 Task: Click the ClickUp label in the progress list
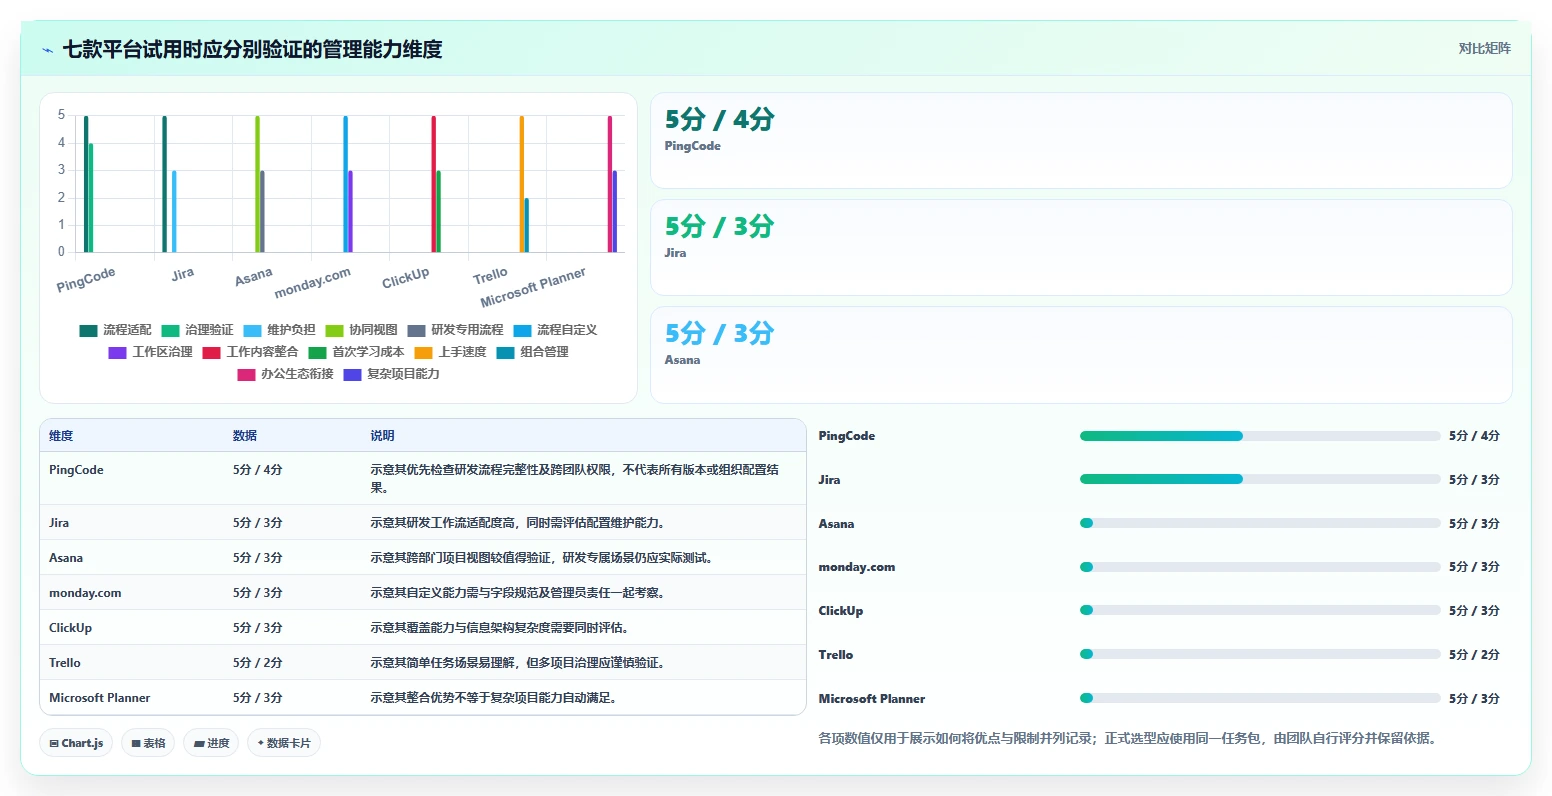coord(840,611)
